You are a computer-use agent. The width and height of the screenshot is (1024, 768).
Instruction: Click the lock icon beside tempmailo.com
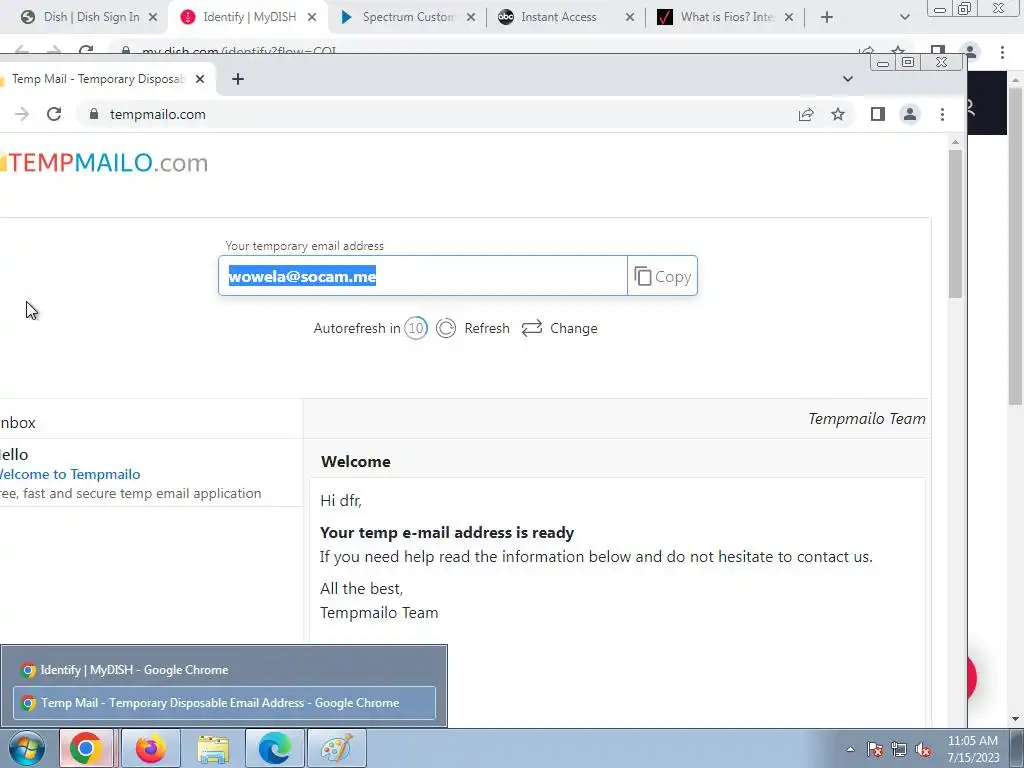tap(93, 114)
